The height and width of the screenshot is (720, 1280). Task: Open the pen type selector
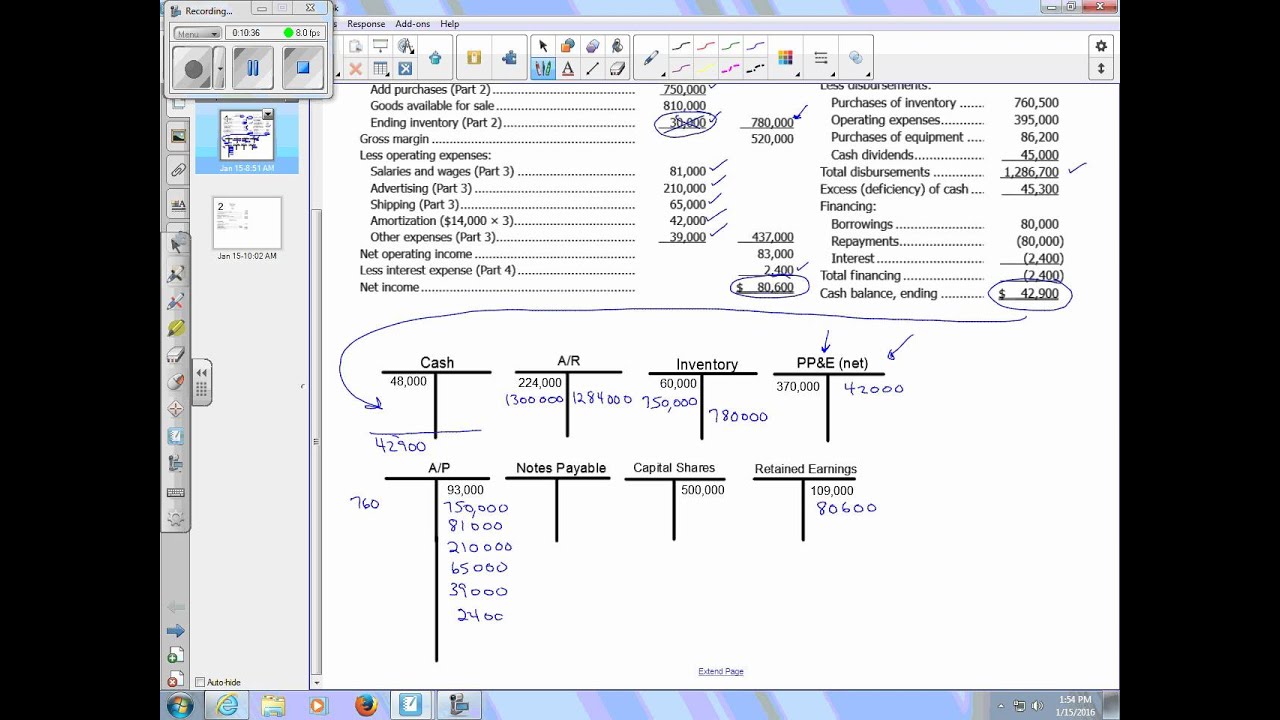click(651, 58)
